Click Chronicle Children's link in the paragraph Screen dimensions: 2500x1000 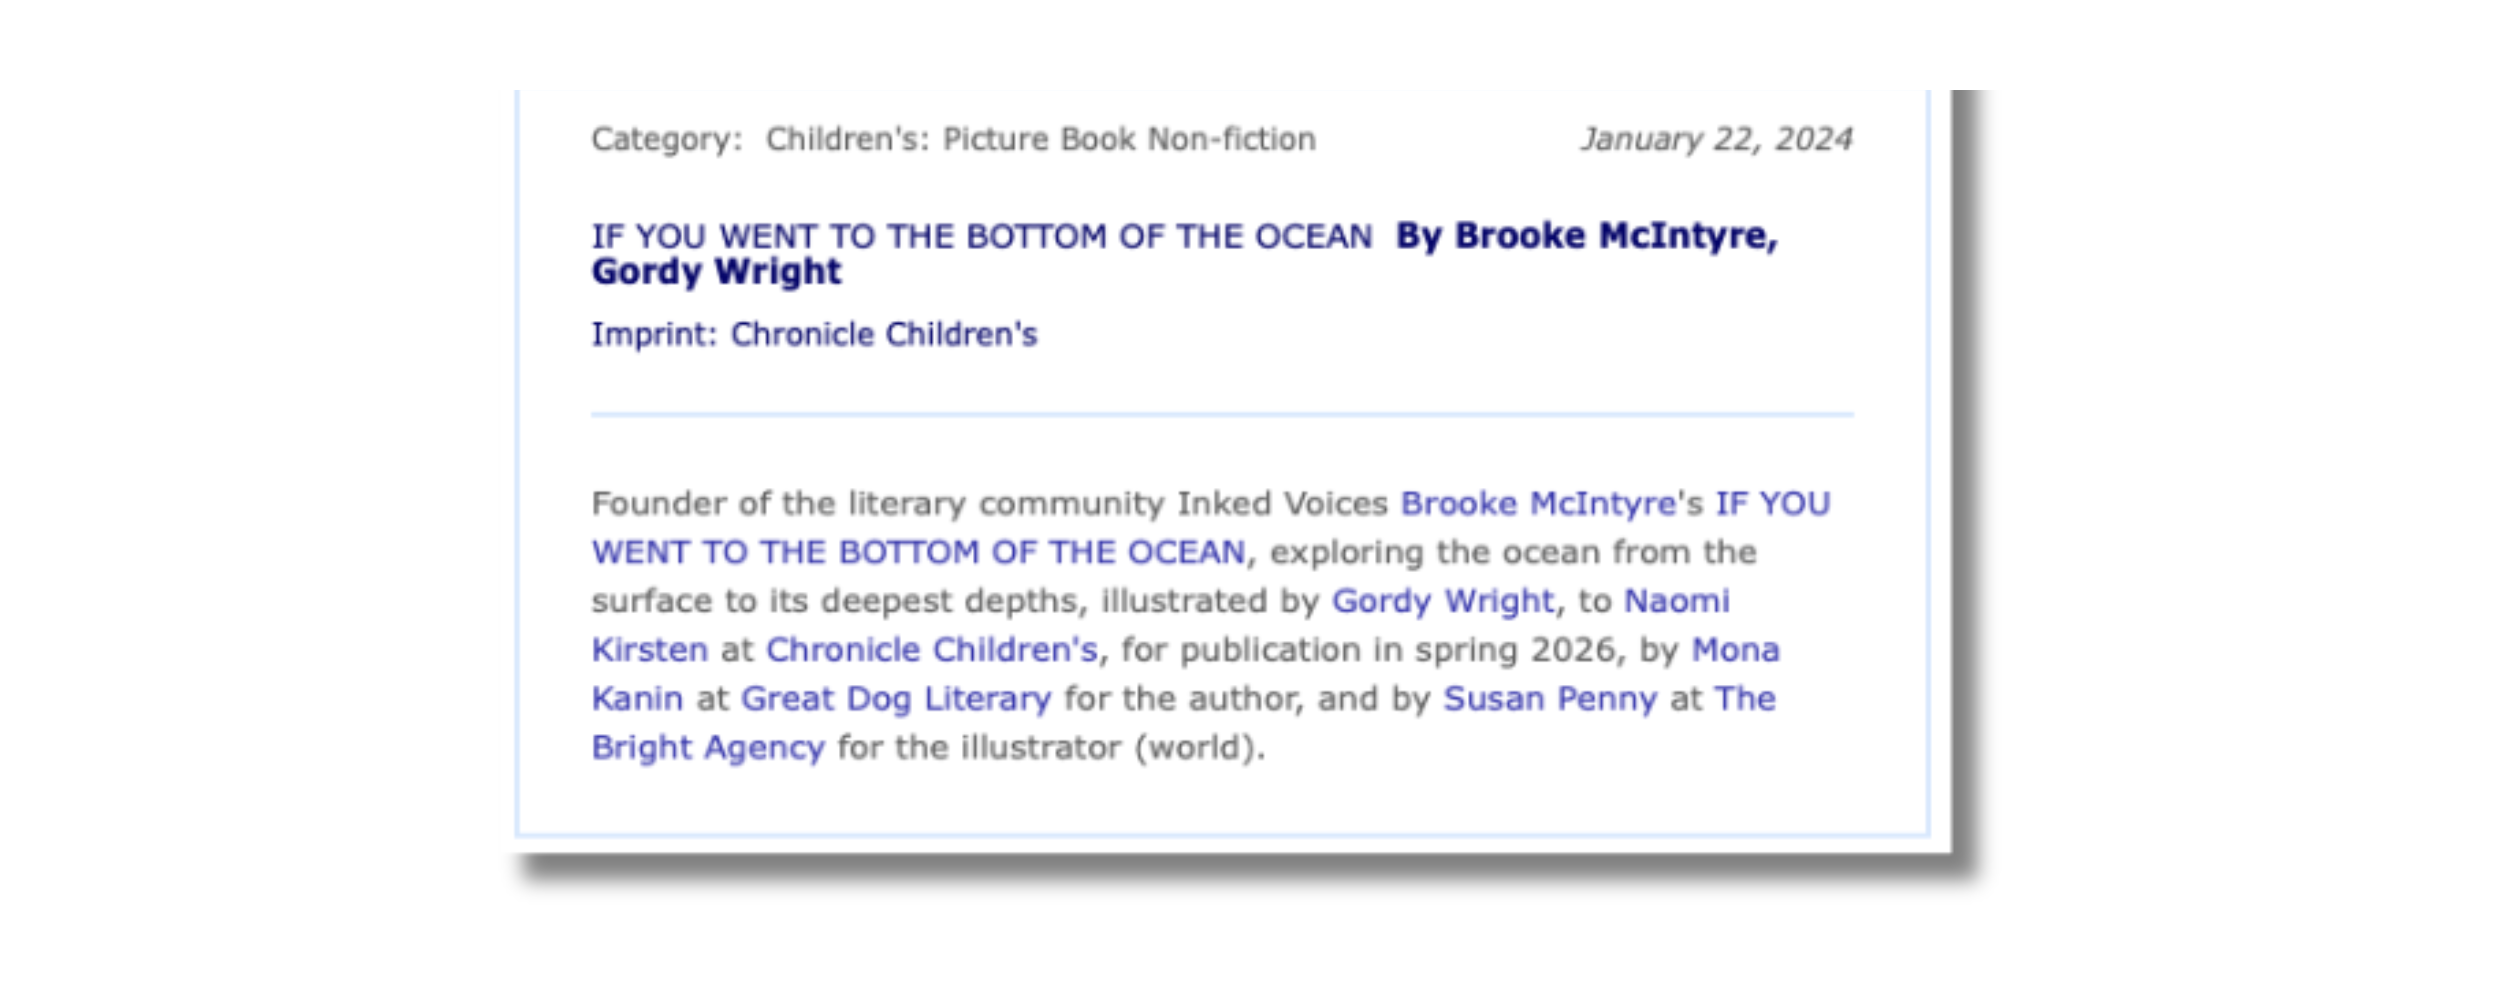pos(931,650)
